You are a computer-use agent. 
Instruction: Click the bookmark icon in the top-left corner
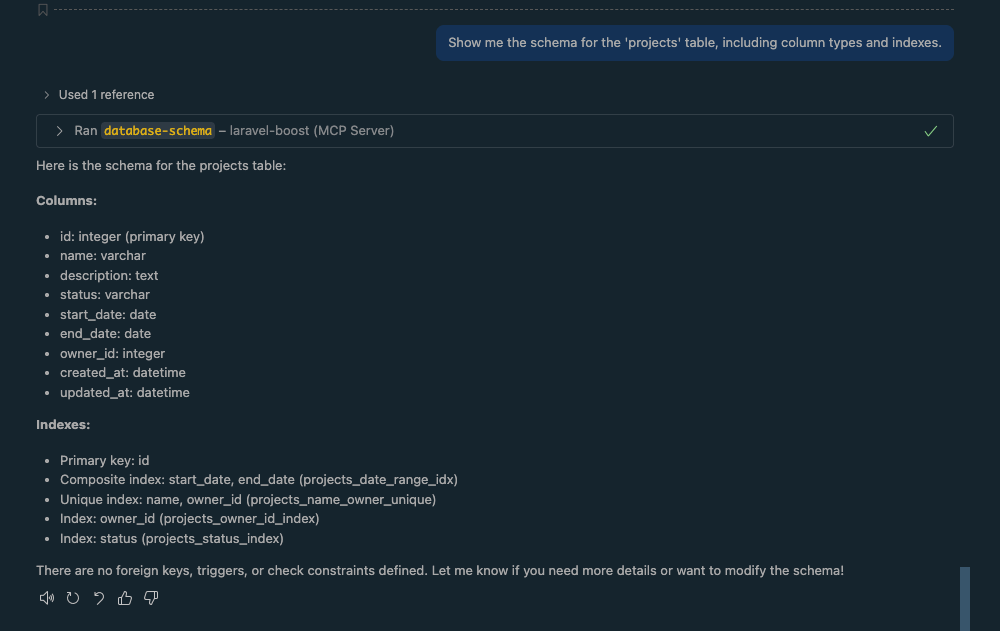click(x=42, y=9)
